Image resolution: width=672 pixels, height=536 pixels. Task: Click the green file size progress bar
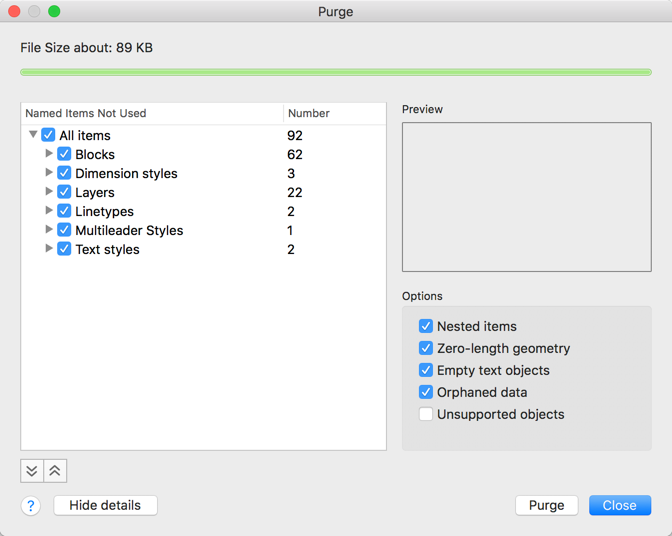point(336,72)
